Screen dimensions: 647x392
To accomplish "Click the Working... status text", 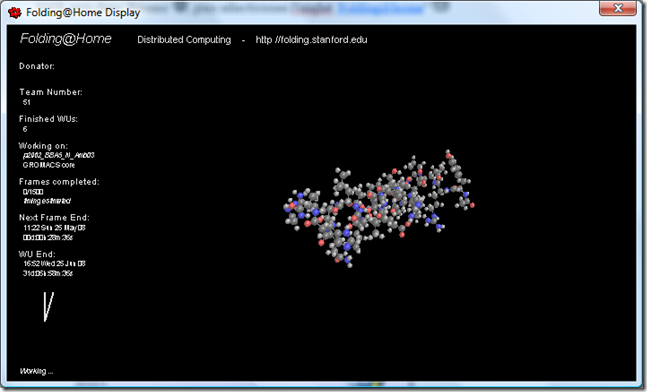I will point(37,371).
